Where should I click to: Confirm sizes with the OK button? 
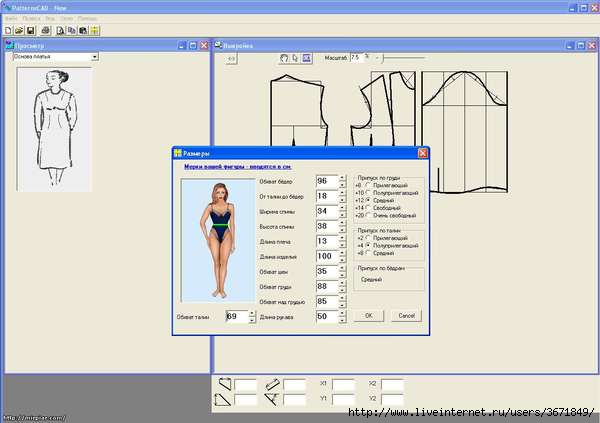tap(368, 316)
